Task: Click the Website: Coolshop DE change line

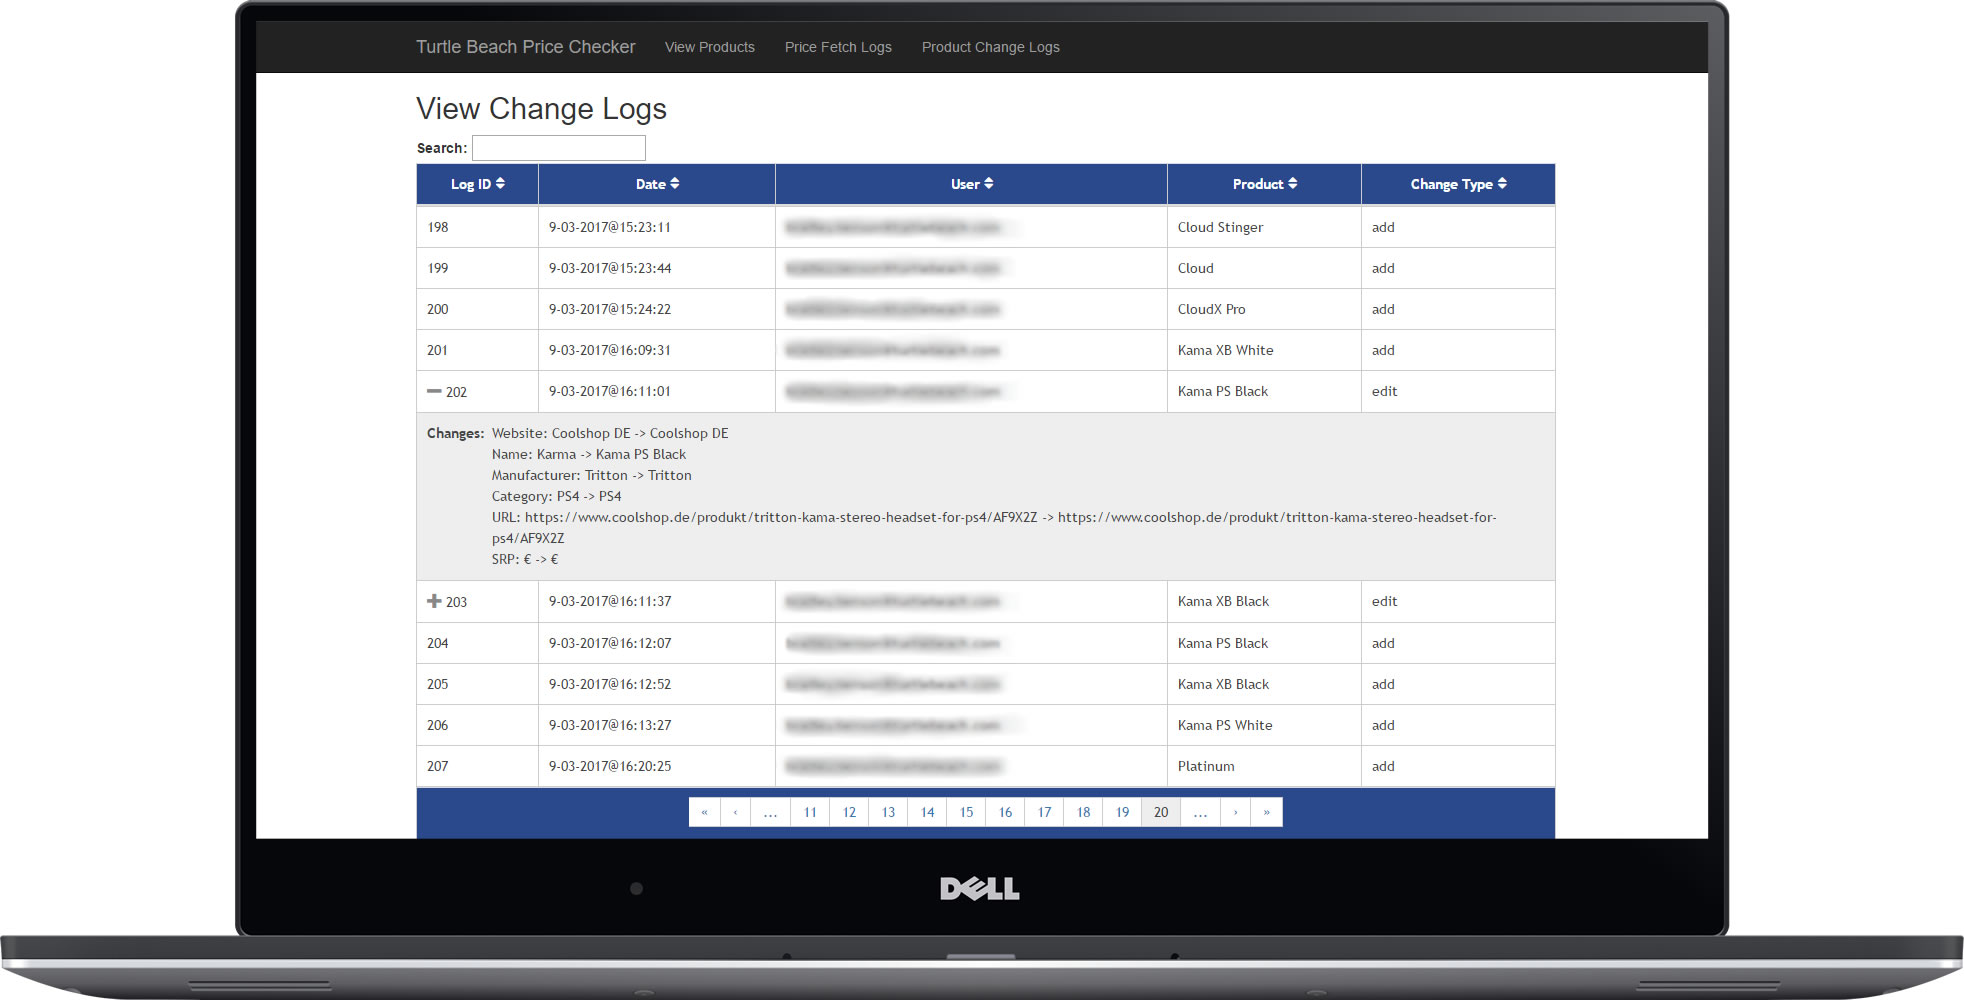Action: 610,433
